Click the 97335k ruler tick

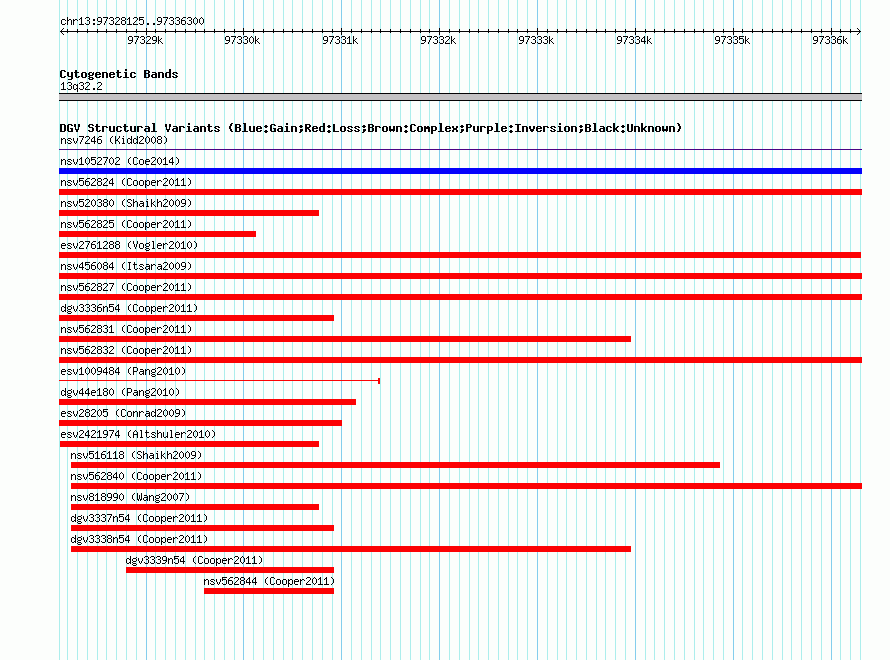click(732, 40)
